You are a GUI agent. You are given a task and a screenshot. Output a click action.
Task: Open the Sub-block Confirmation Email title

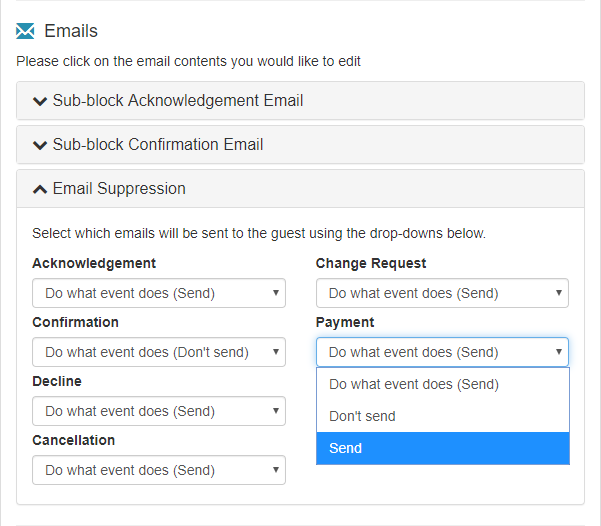tap(158, 145)
